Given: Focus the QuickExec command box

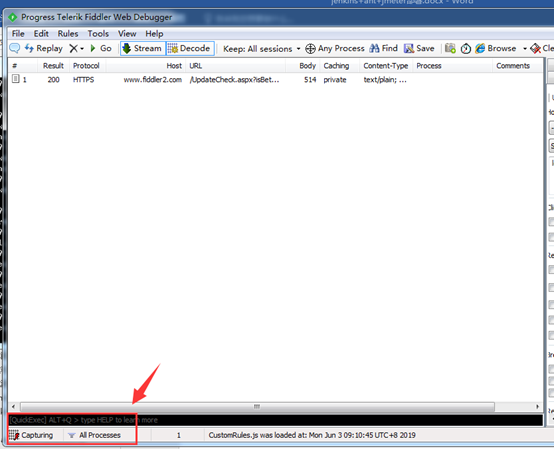Looking at the screenshot, I should click(x=276, y=420).
